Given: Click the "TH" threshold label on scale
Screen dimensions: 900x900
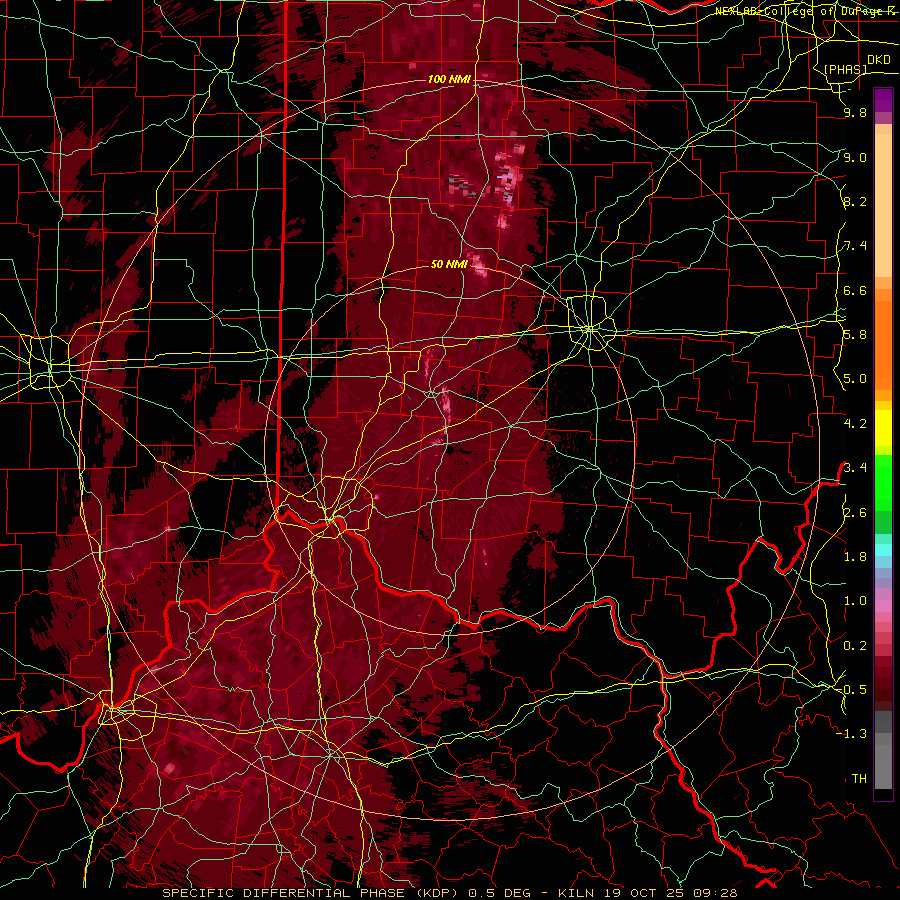Looking at the screenshot, I should coord(859,779).
